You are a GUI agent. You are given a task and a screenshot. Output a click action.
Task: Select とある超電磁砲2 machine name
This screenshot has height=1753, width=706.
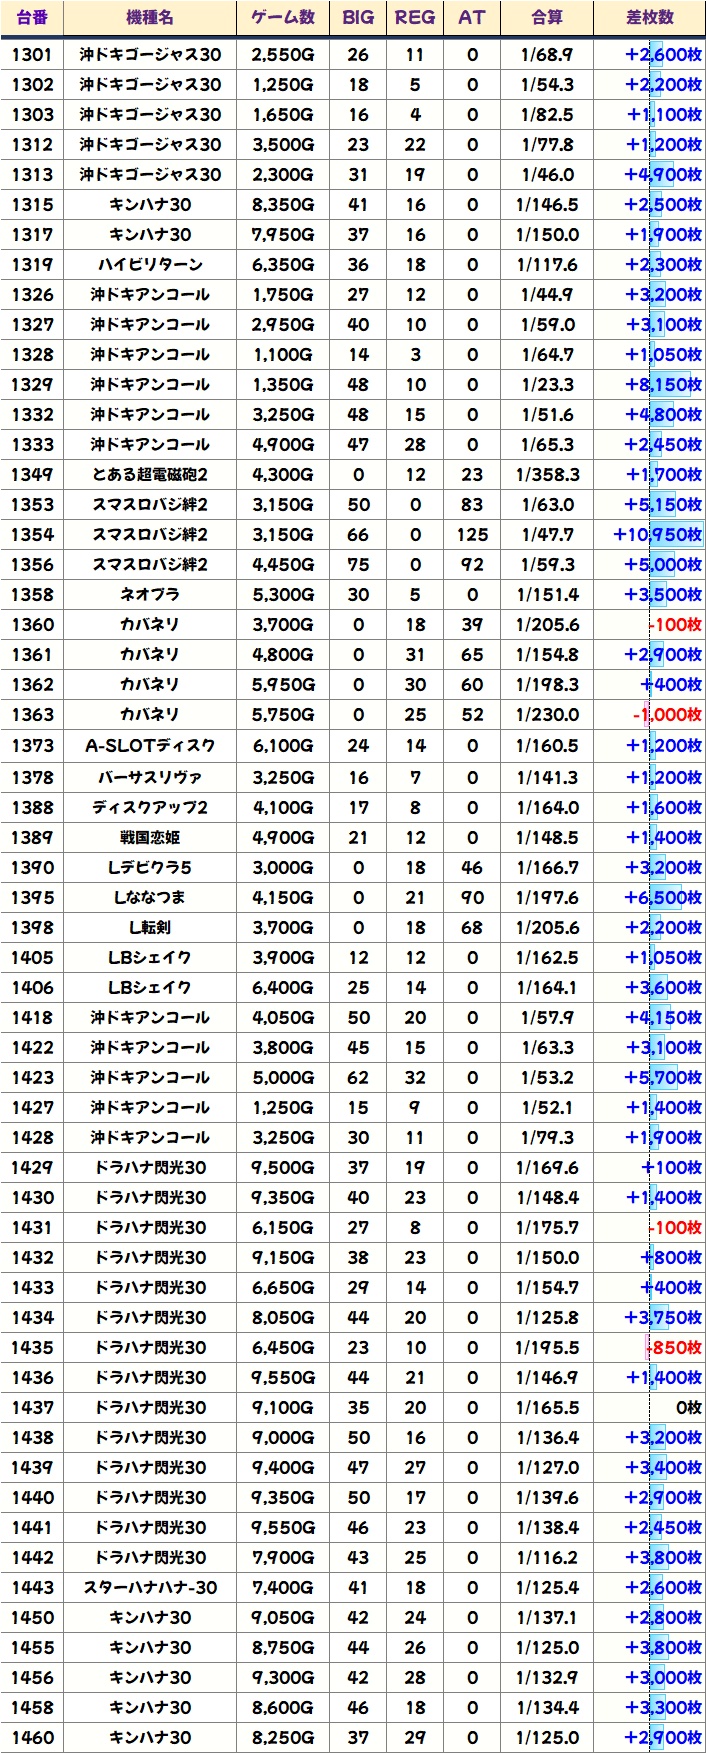(x=150, y=475)
